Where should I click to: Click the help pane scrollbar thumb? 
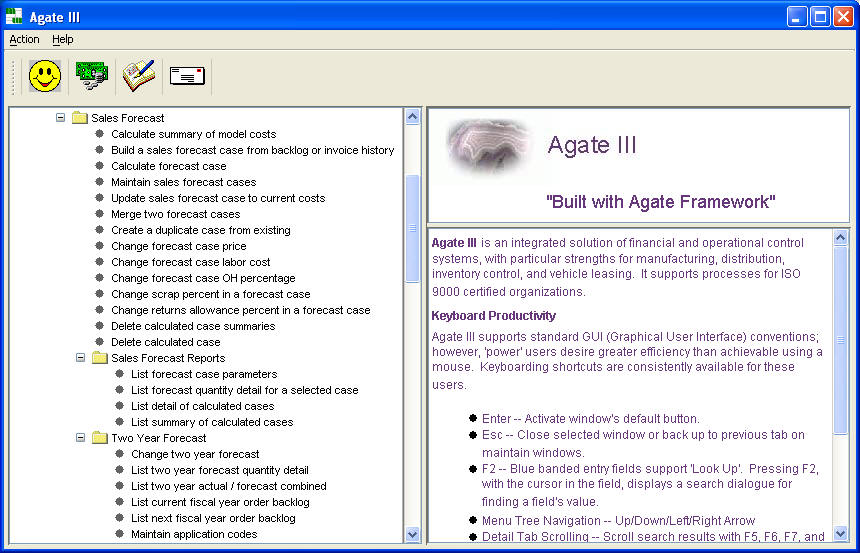840,340
